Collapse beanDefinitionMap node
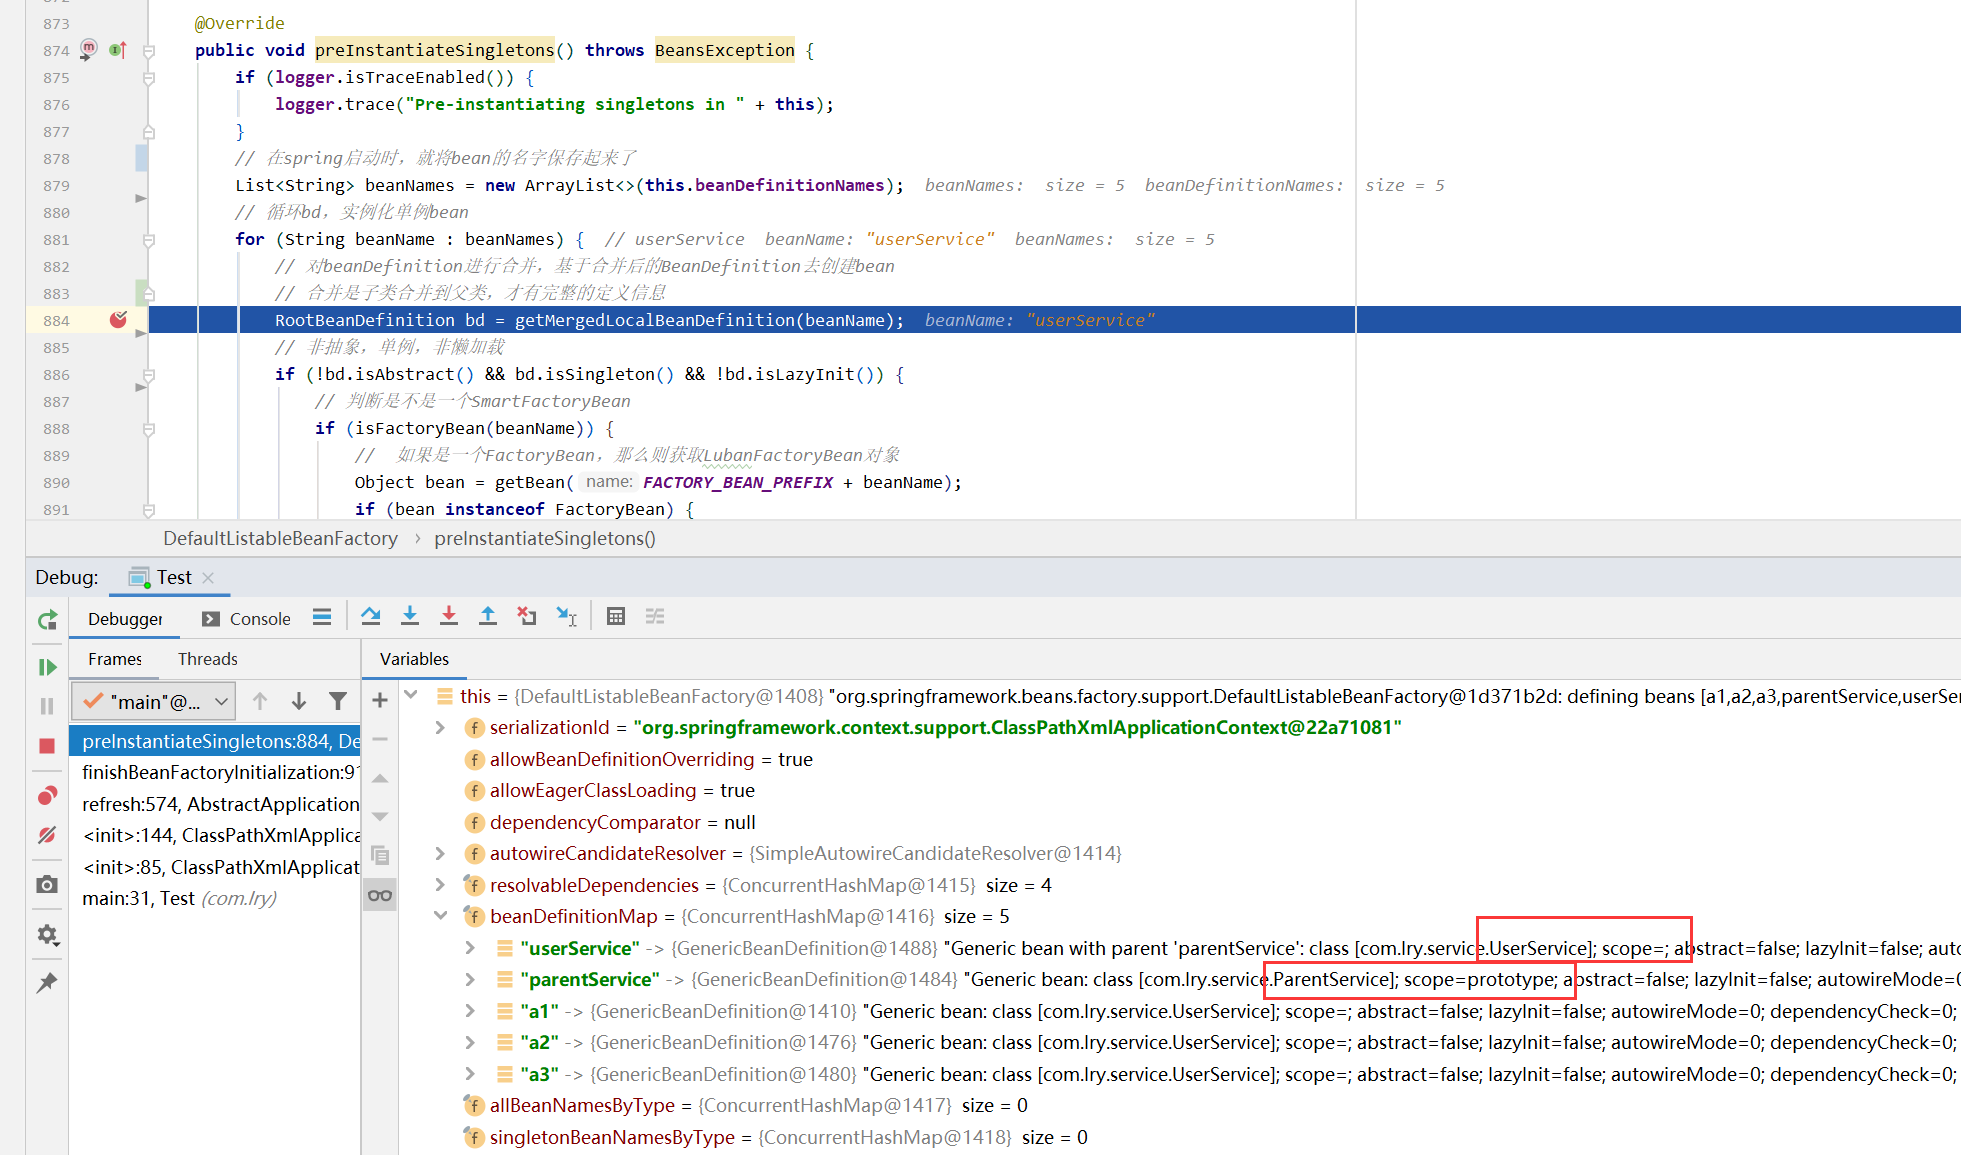Image resolution: width=1961 pixels, height=1155 pixels. [x=440, y=916]
